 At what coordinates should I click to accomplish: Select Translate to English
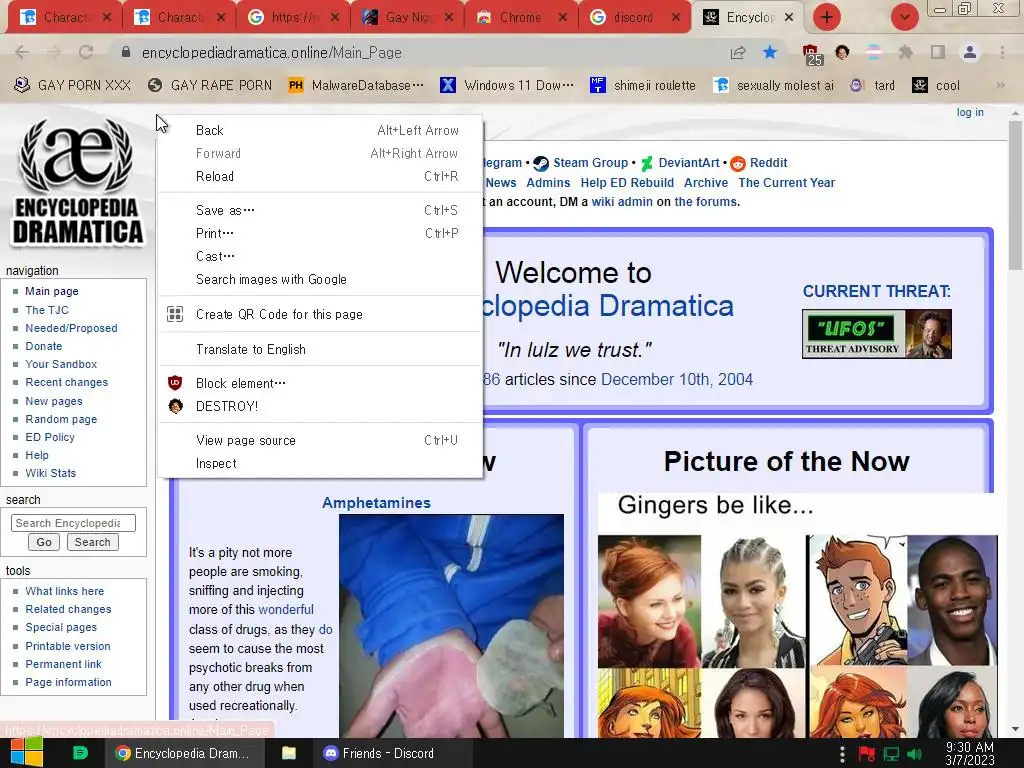pos(320,349)
